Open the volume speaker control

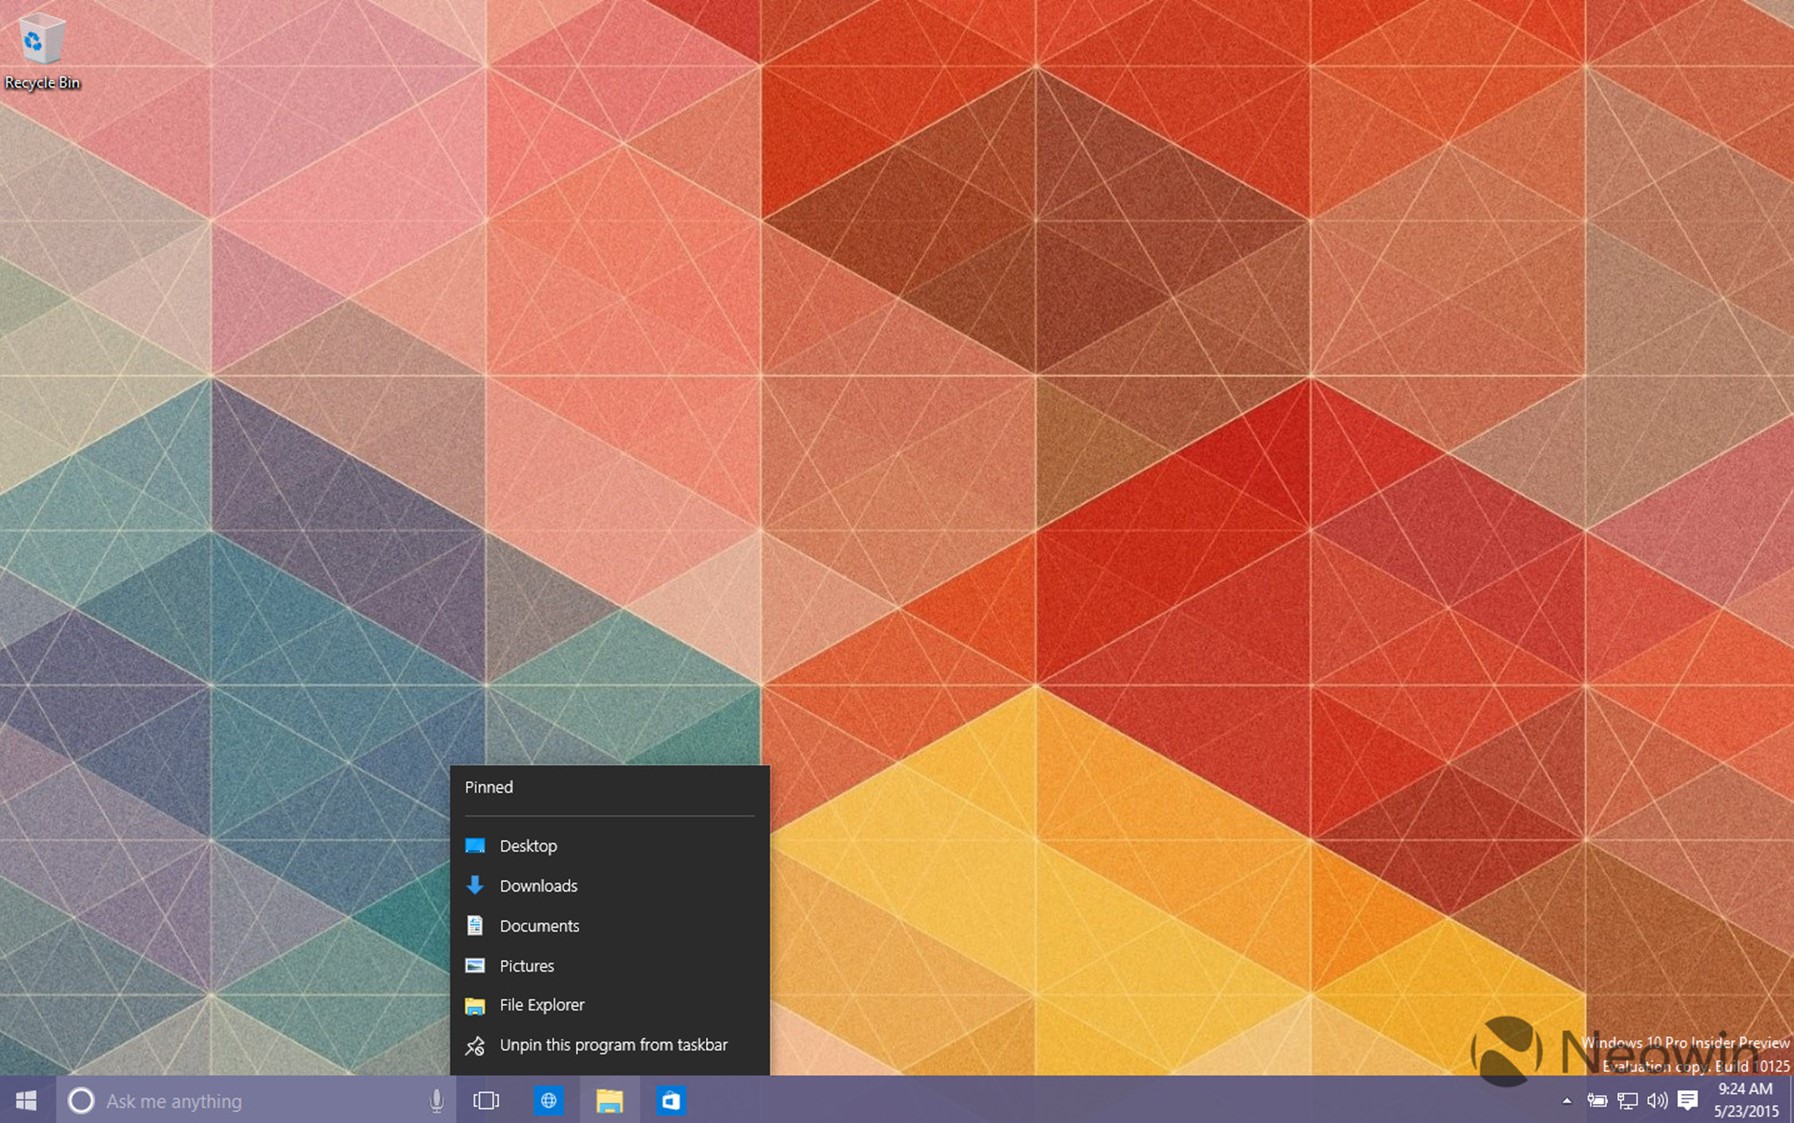pyautogui.click(x=1657, y=1100)
